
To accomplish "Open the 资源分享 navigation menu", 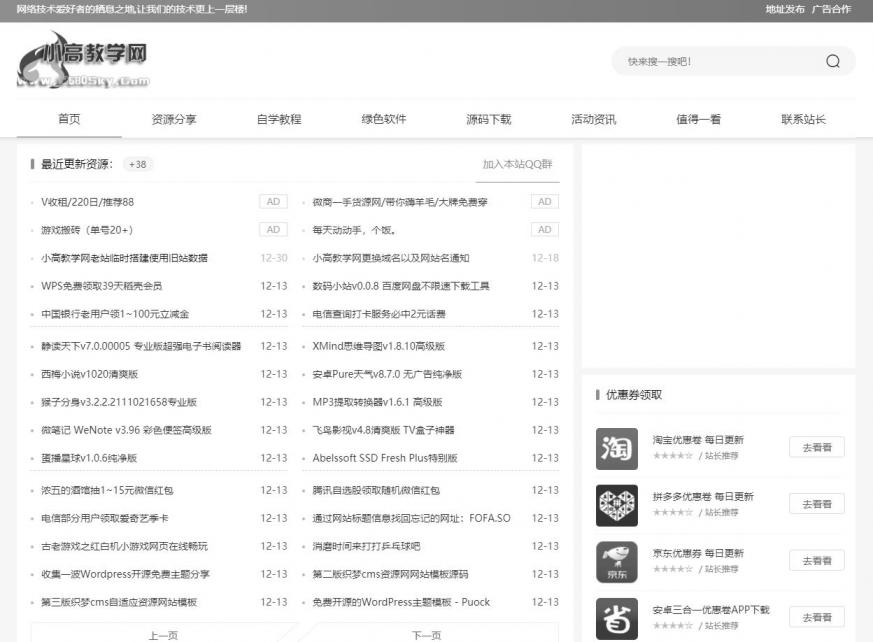I will point(176,117).
